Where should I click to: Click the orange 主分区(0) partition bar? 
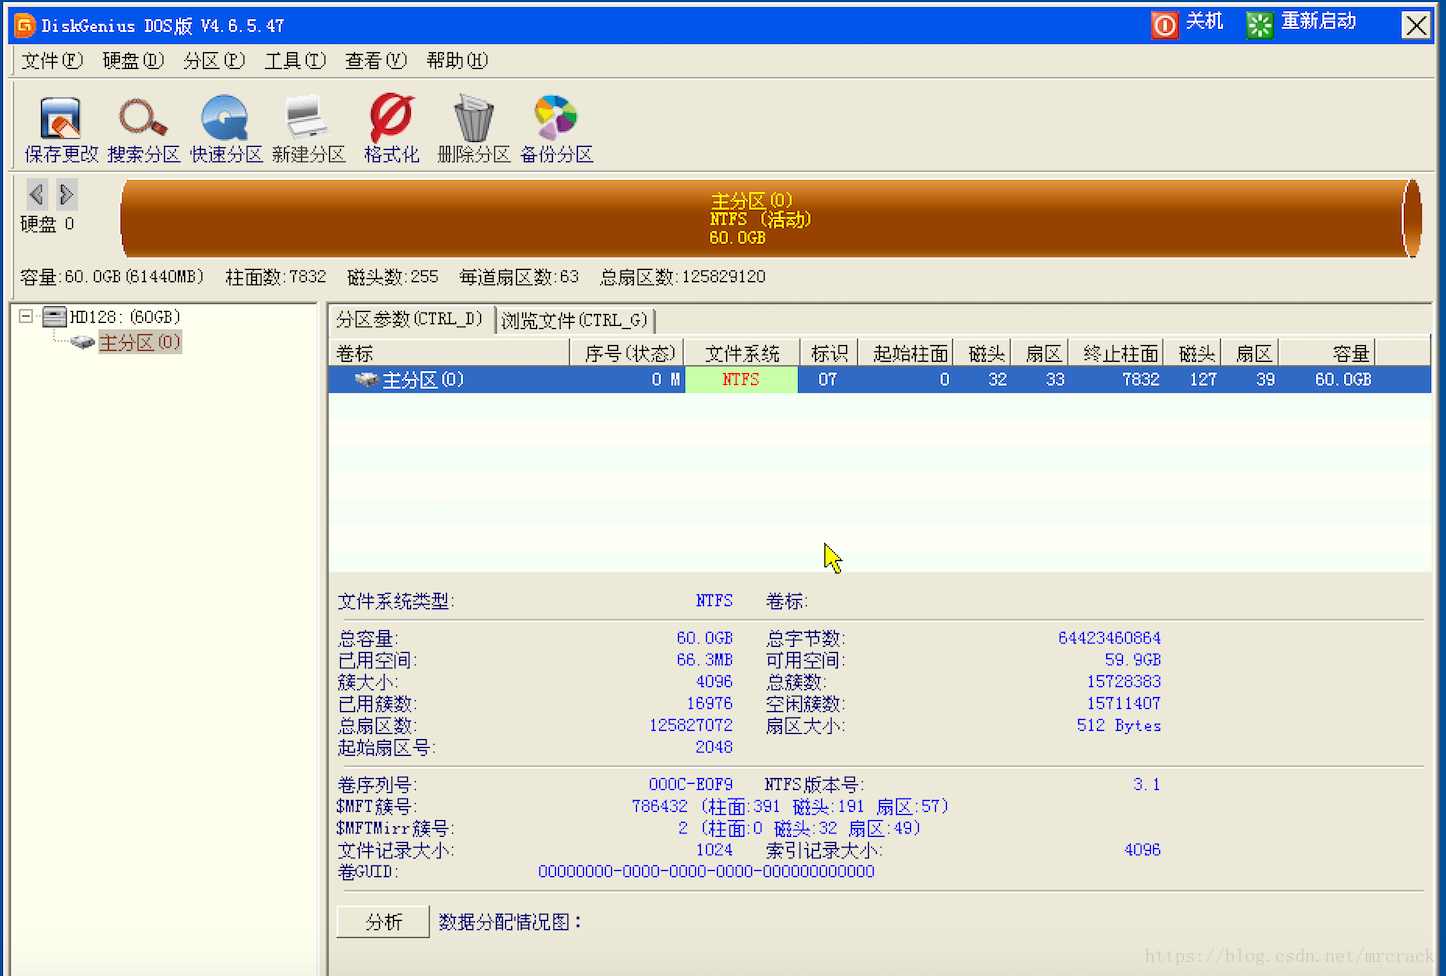(x=770, y=218)
